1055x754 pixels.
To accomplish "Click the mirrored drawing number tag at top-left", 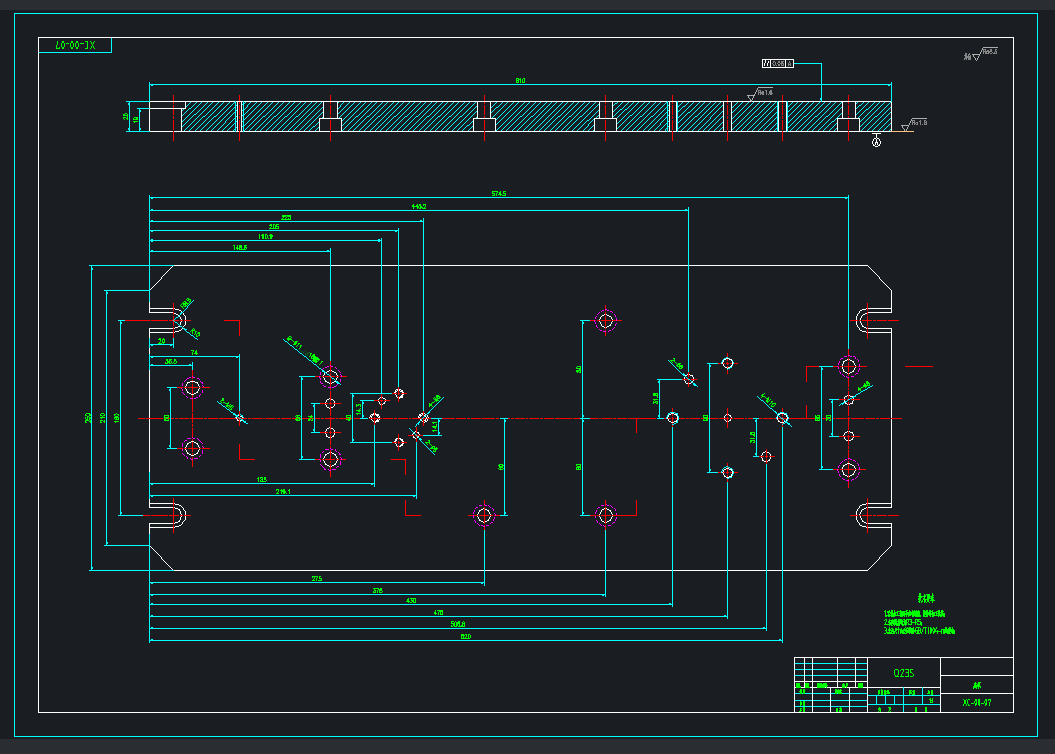I will (x=75, y=45).
